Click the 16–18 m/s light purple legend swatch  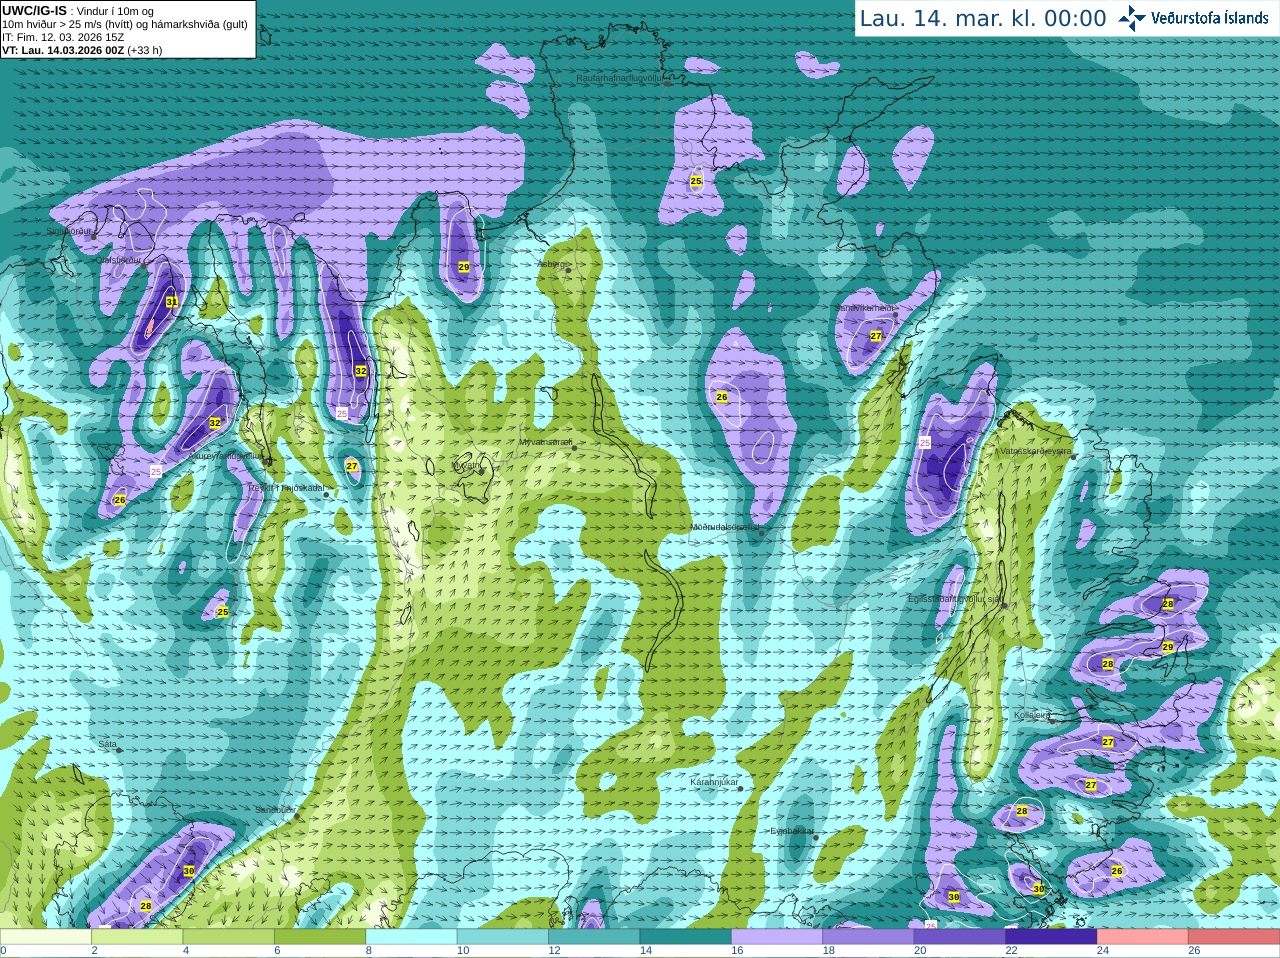777,937
